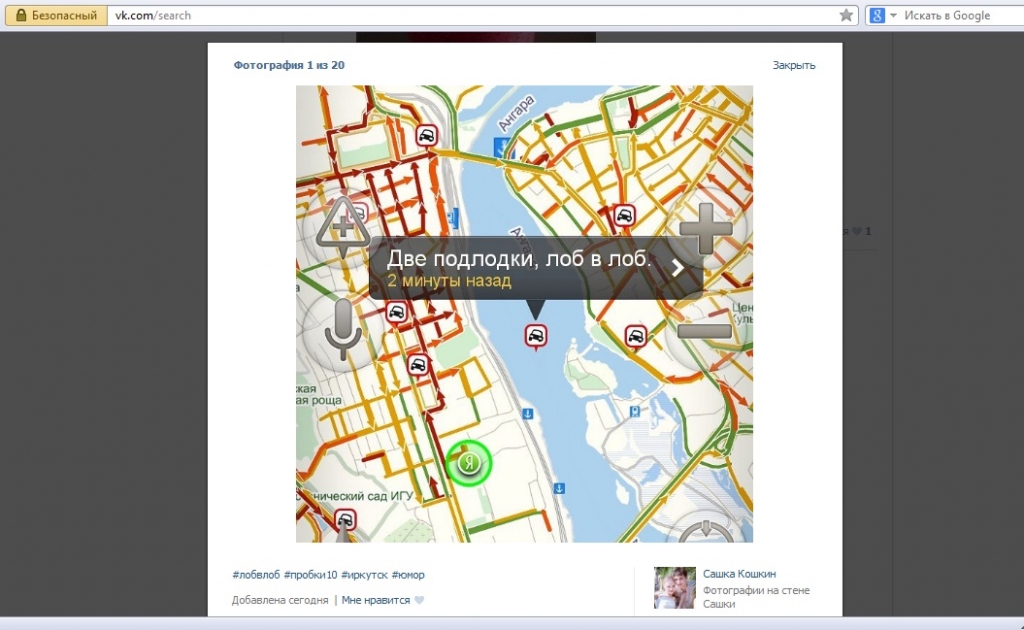This screenshot has width=1024, height=630.
Task: Click the map zoom-out minus button
Action: pos(705,331)
